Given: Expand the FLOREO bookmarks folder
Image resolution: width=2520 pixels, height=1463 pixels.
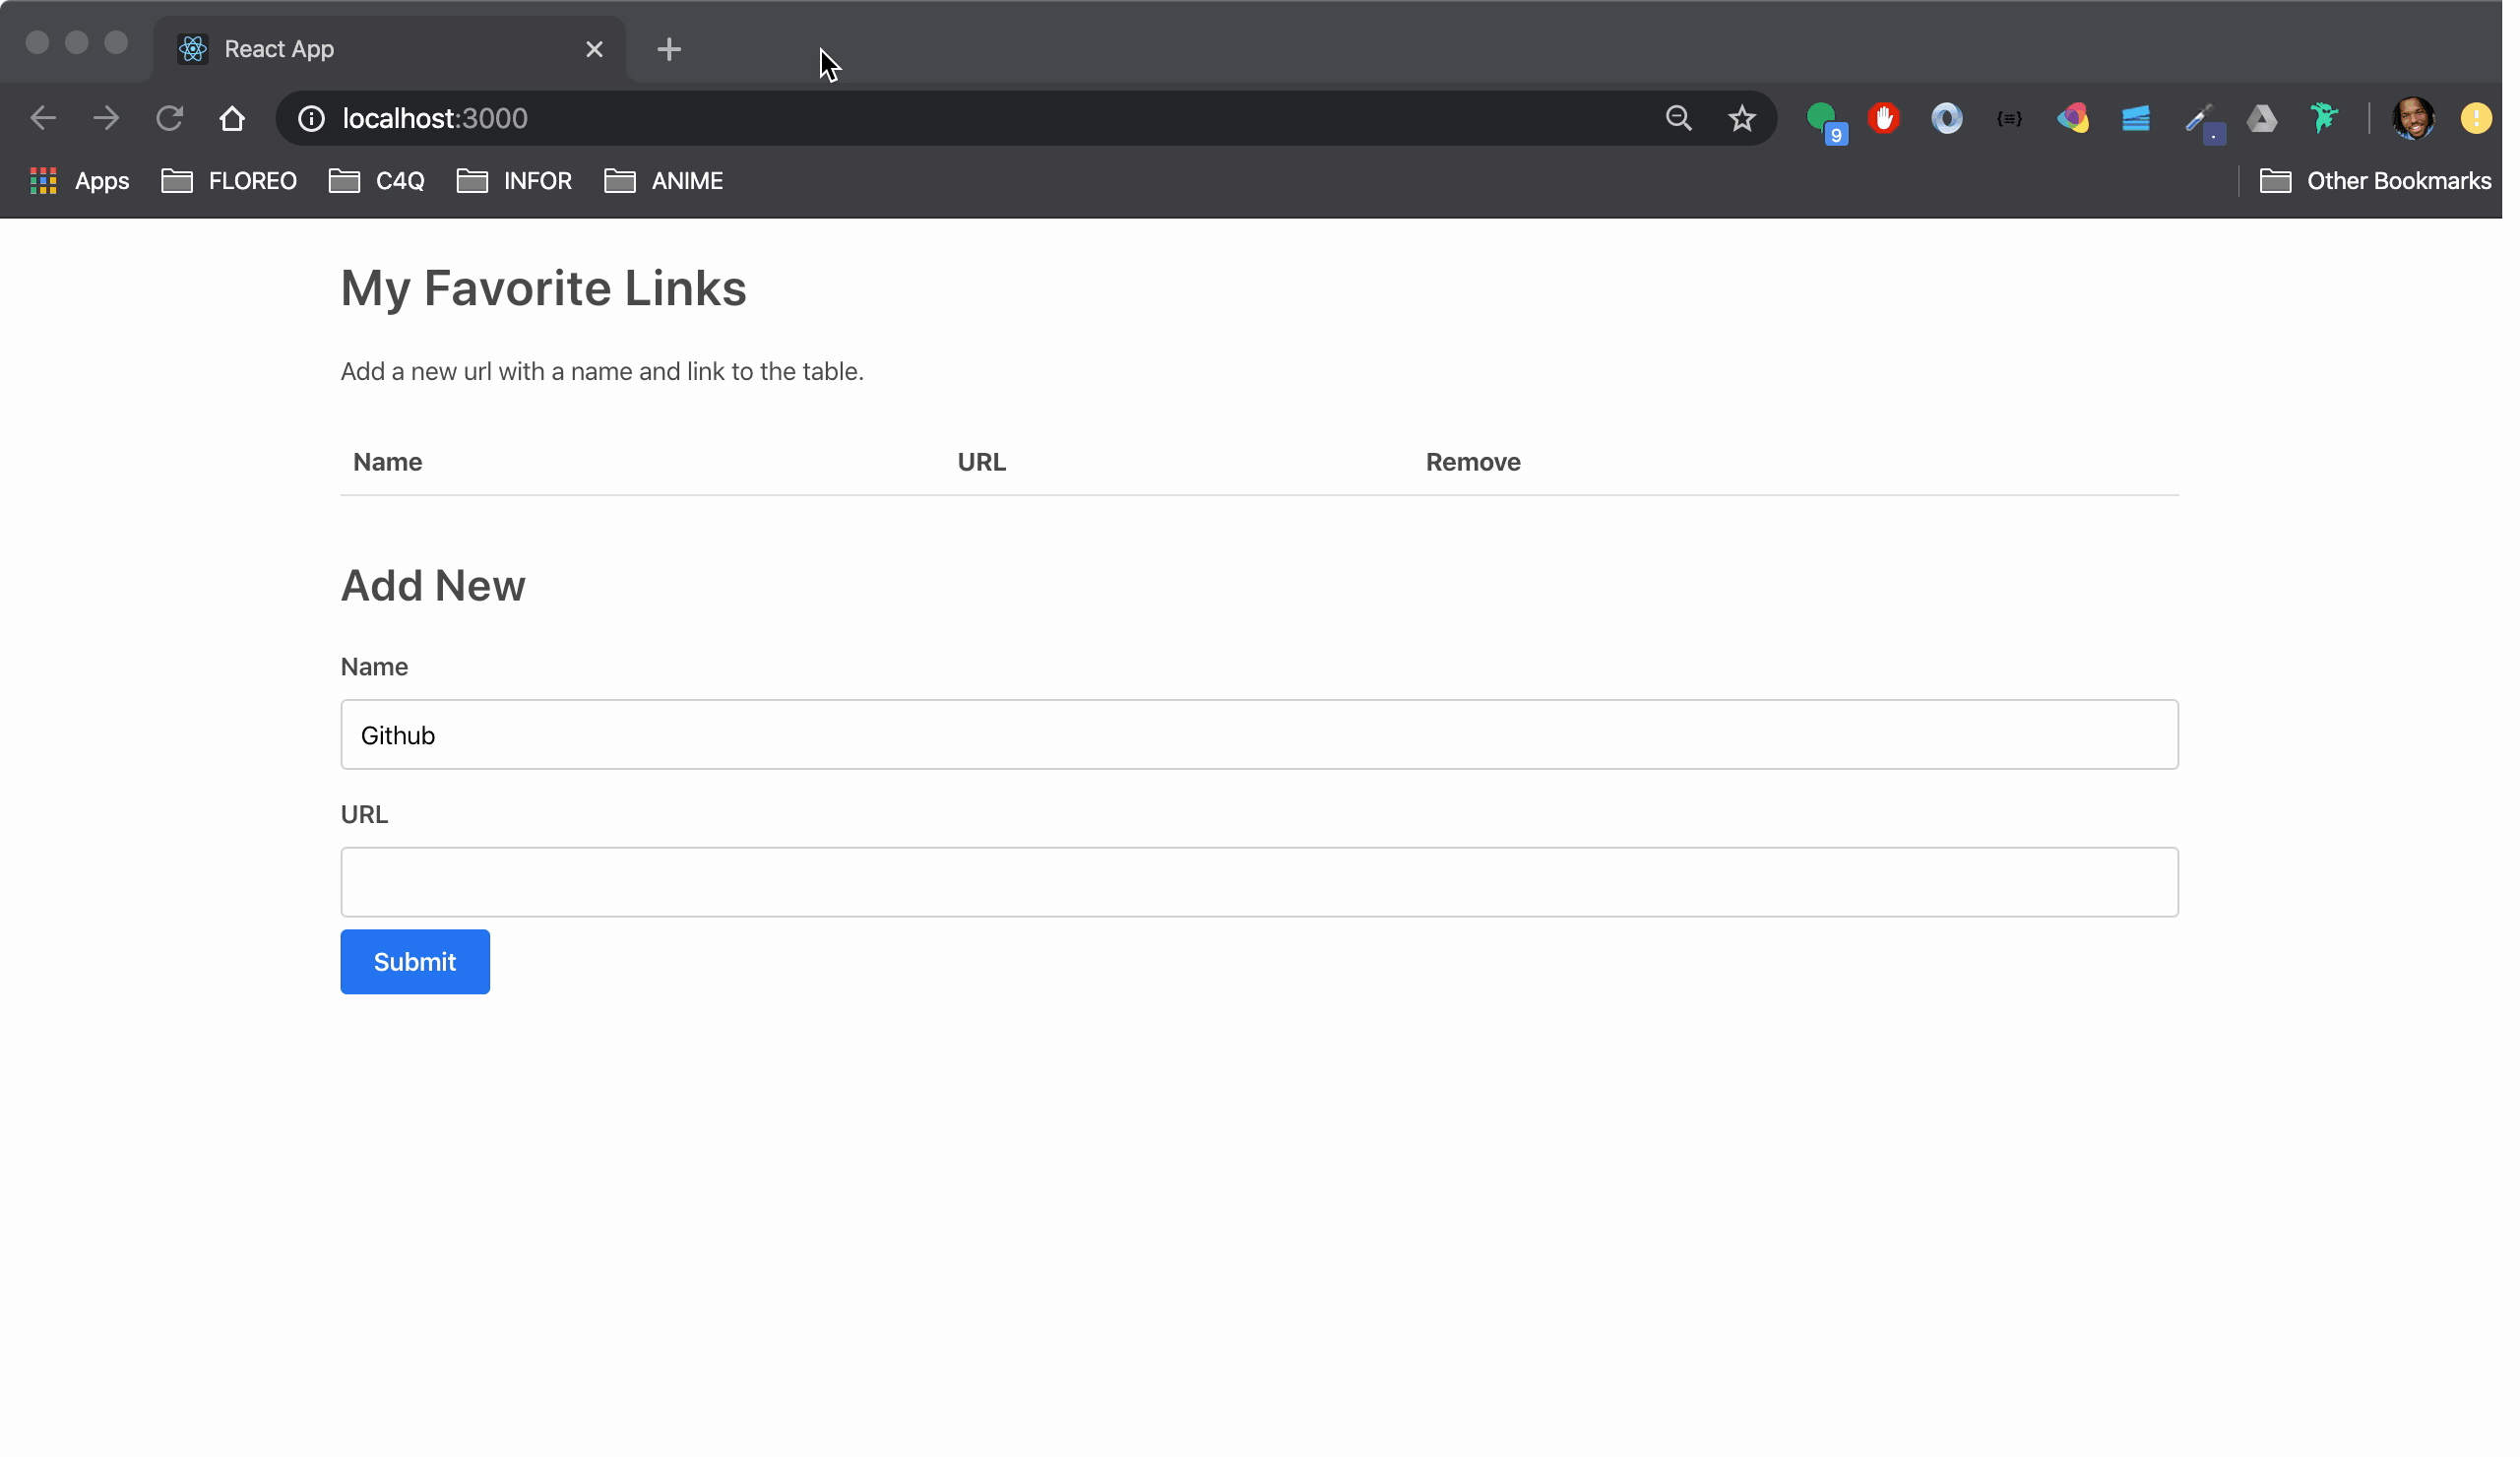Looking at the screenshot, I should (230, 181).
